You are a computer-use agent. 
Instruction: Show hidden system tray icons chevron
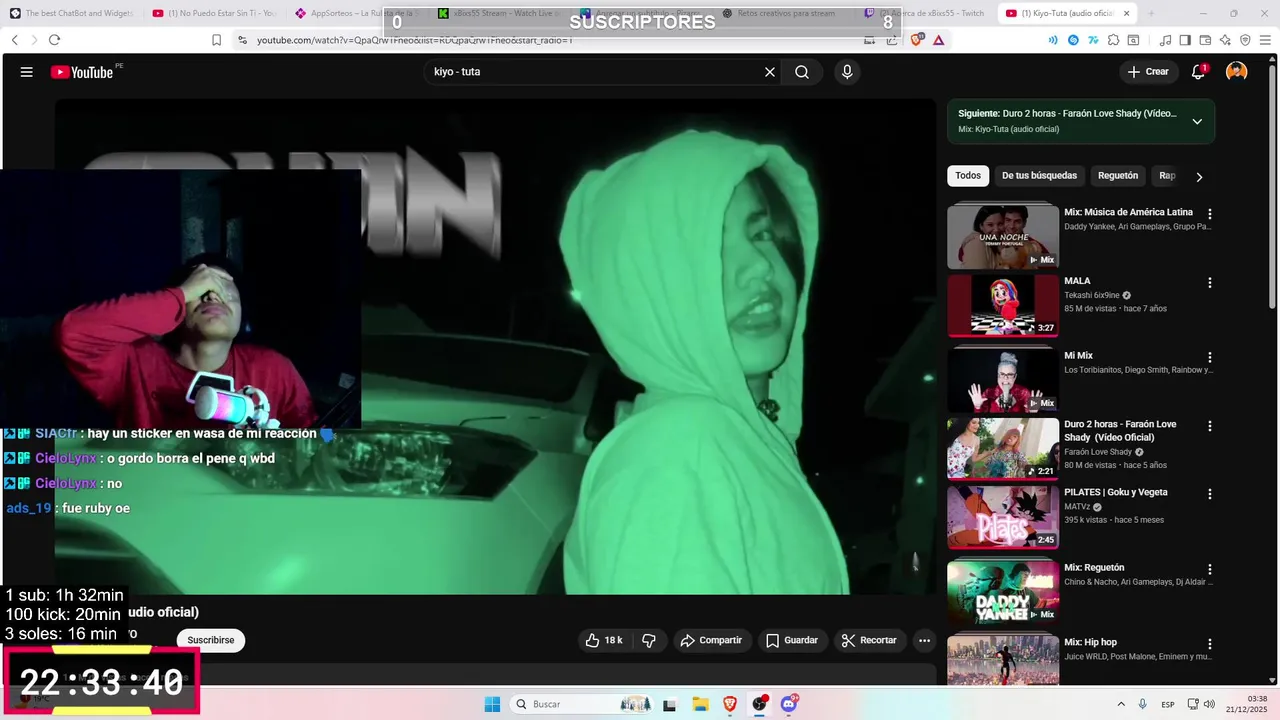[x=1120, y=704]
